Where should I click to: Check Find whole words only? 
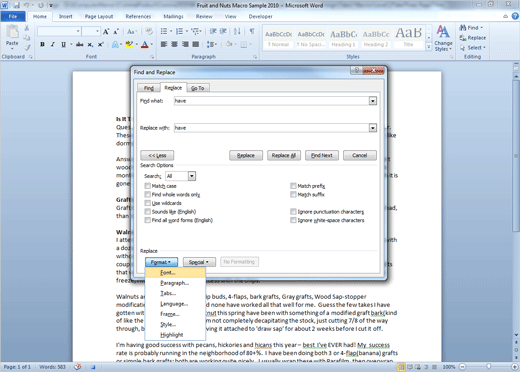148,194
